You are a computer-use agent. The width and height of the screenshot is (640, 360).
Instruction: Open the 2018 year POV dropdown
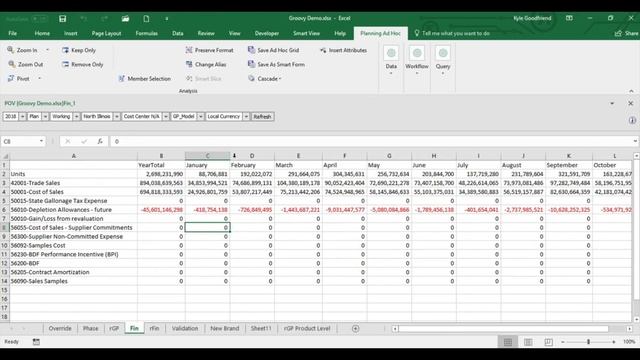22,117
